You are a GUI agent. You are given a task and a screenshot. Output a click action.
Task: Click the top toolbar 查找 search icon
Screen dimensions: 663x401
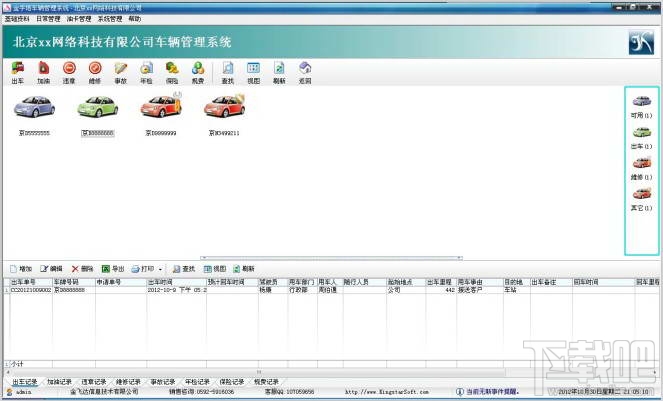[228, 73]
